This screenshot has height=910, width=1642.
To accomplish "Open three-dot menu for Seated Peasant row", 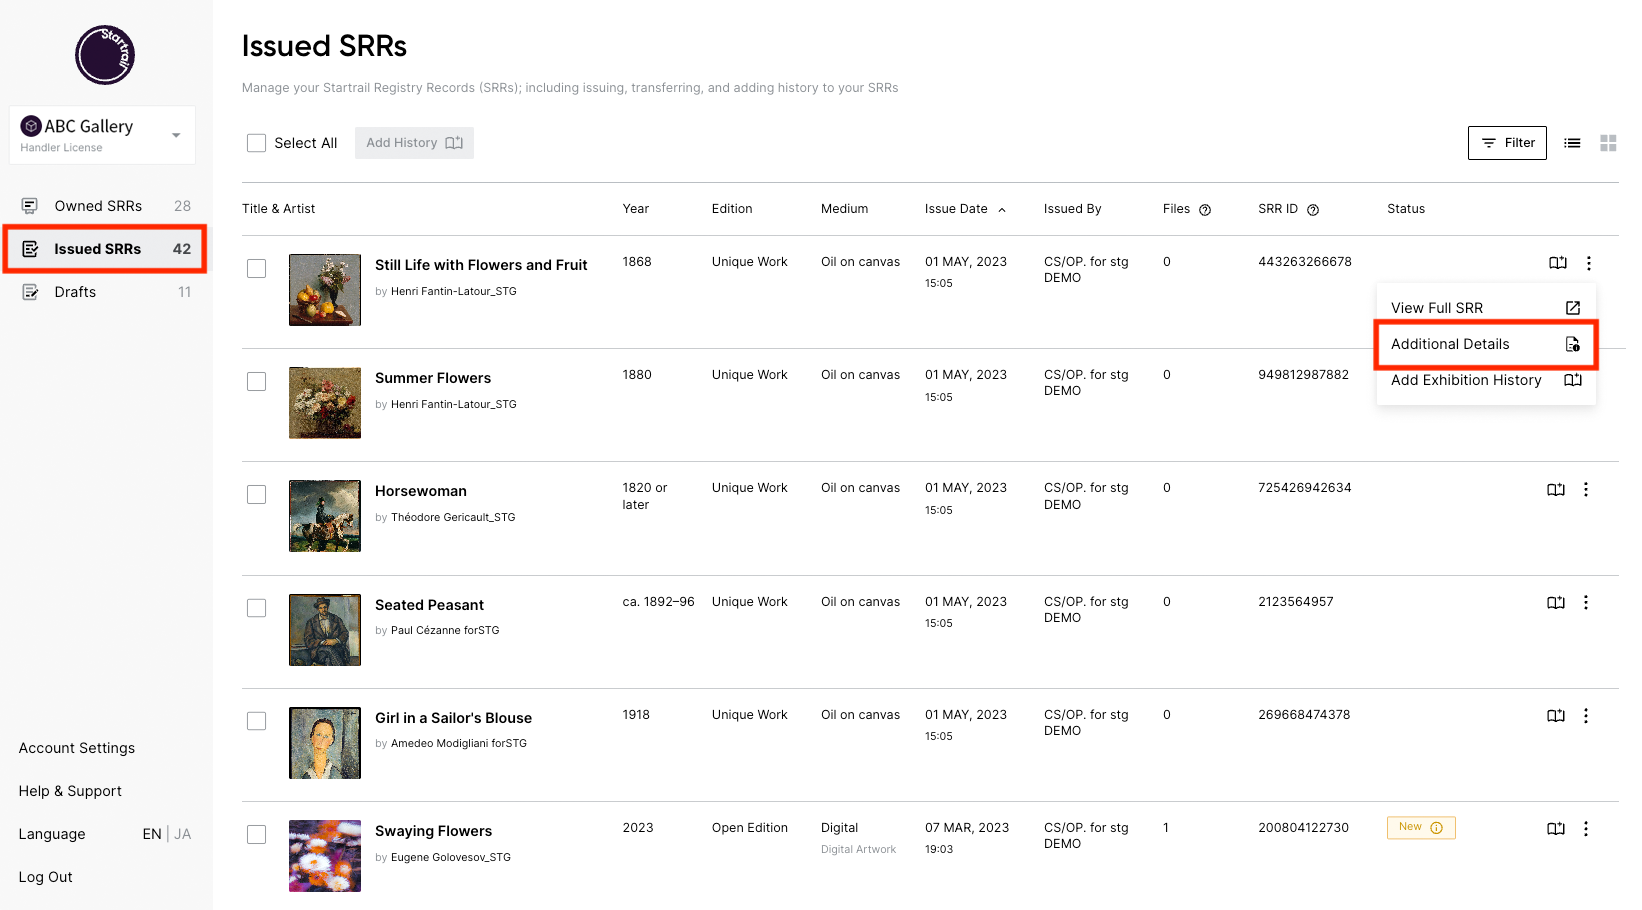I will (1586, 603).
